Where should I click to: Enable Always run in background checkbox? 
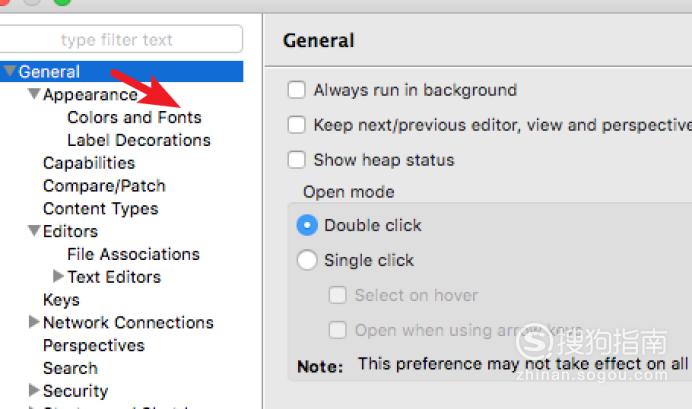296,90
